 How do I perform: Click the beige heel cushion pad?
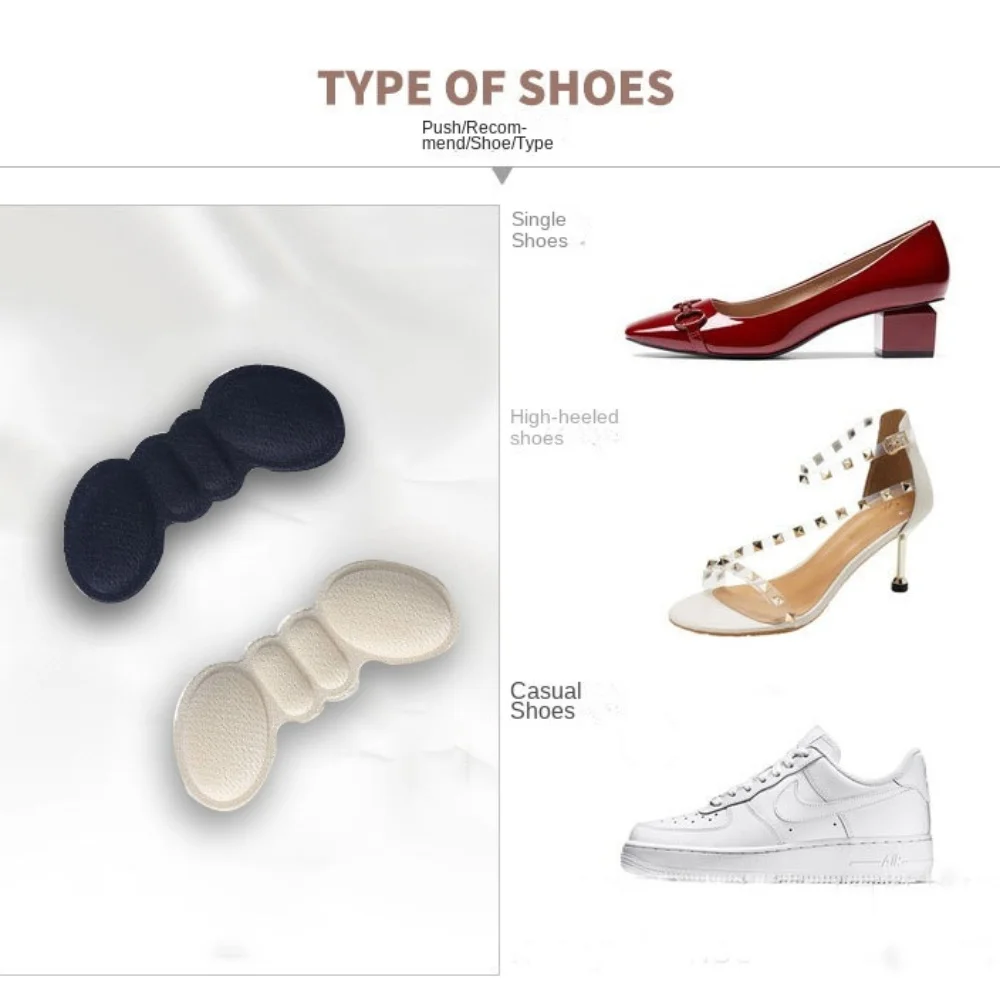coord(316,684)
